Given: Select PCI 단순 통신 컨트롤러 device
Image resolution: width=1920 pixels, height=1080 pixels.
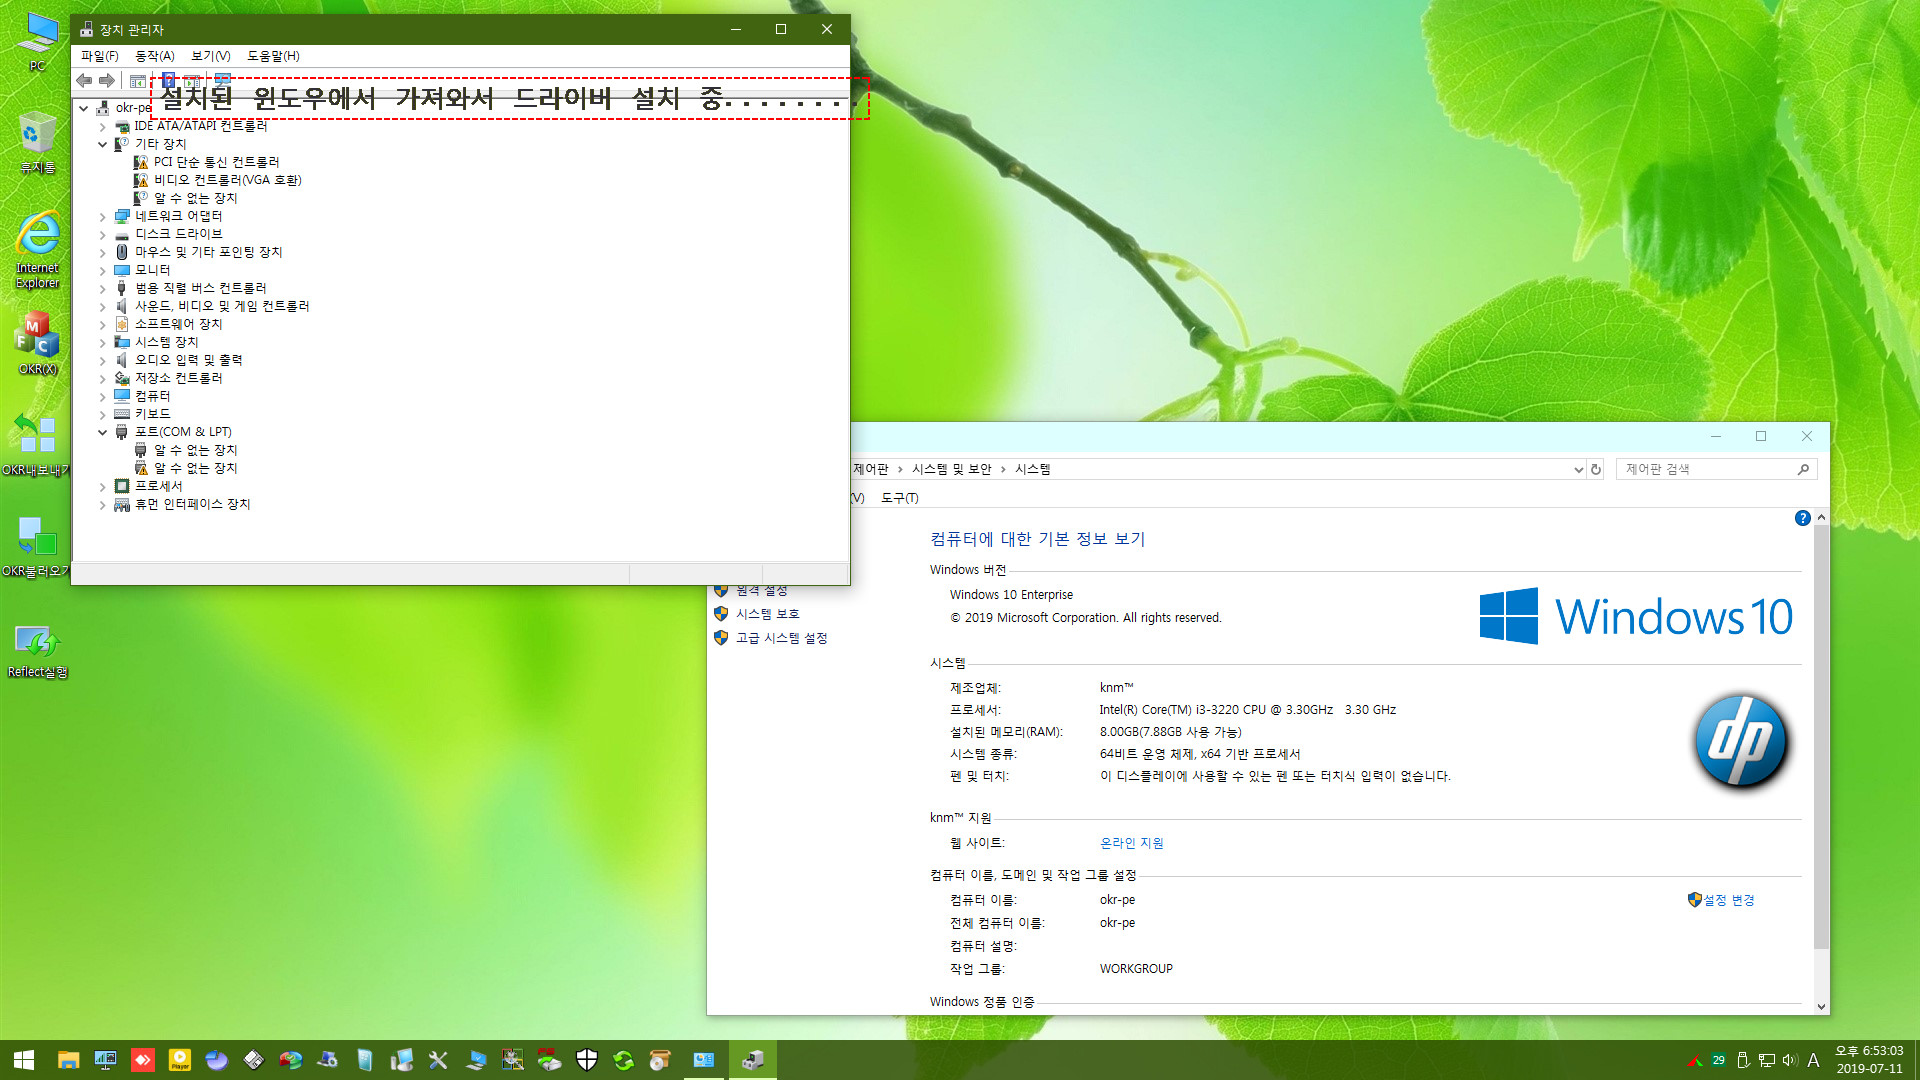Looking at the screenshot, I should (x=216, y=162).
